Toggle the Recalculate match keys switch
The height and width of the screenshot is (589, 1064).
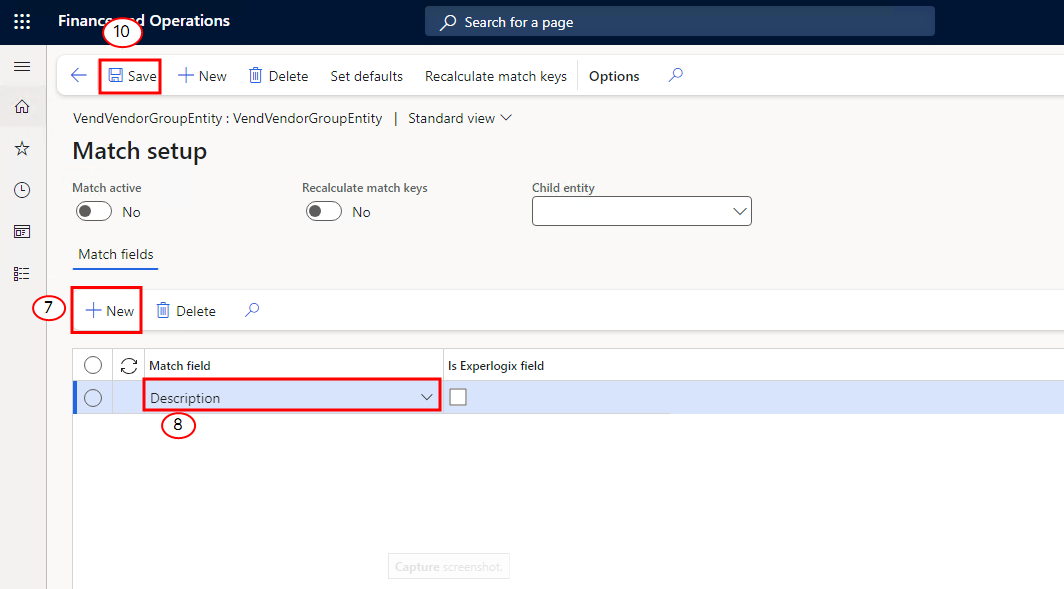324,212
